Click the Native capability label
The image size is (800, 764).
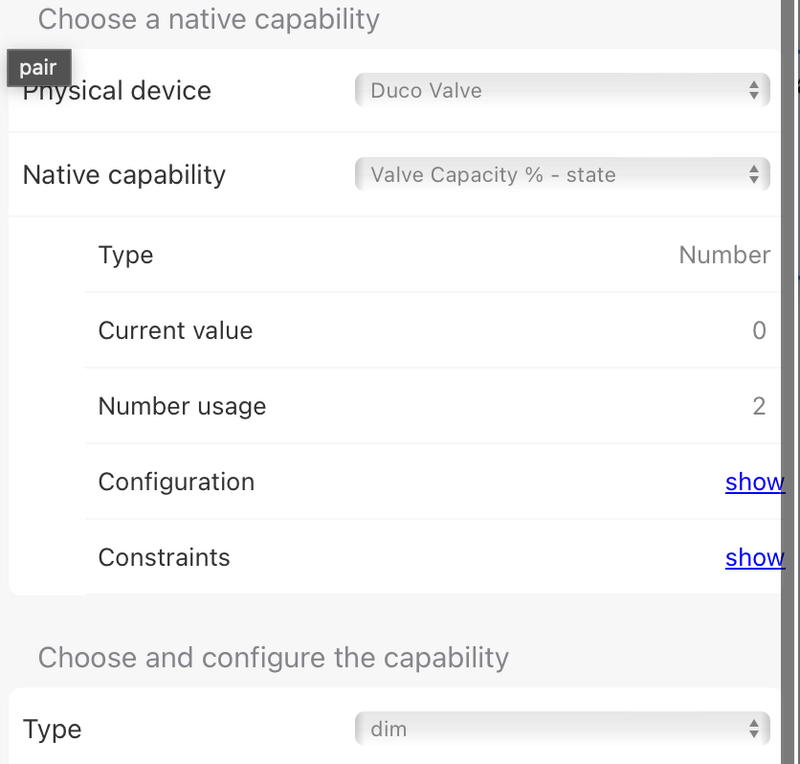coord(124,174)
